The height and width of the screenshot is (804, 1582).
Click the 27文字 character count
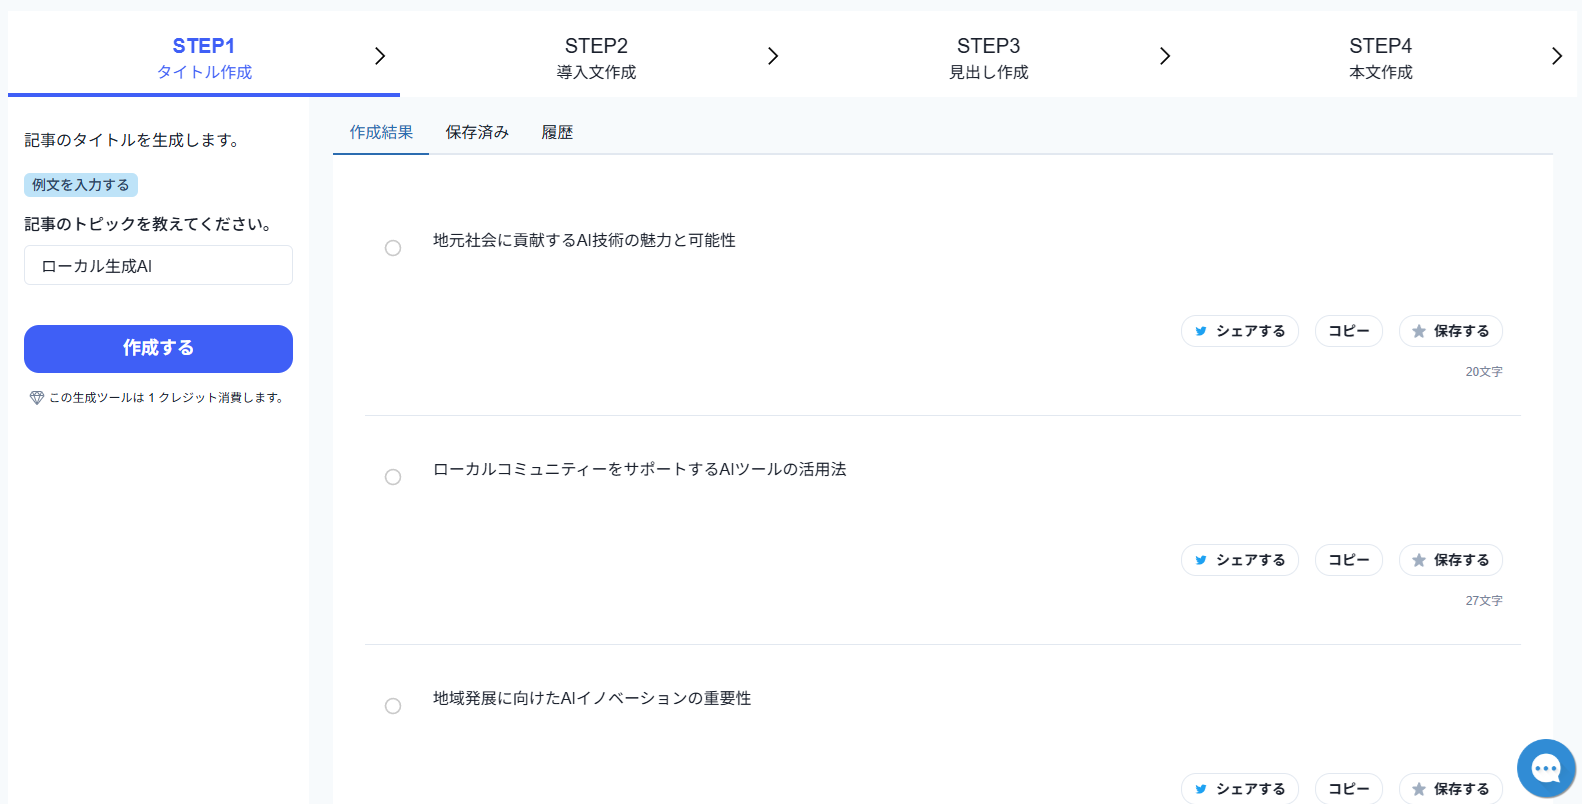(x=1484, y=601)
